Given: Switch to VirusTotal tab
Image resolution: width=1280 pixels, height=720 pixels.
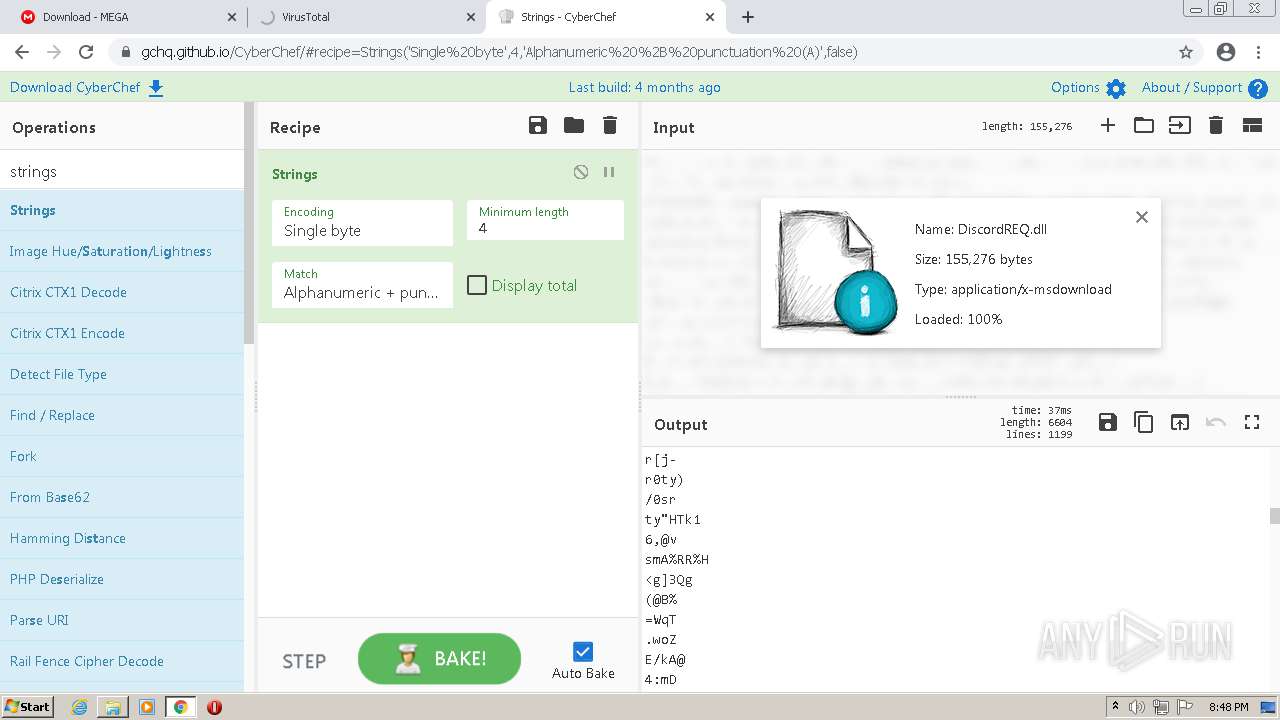Looking at the screenshot, I should [365, 17].
